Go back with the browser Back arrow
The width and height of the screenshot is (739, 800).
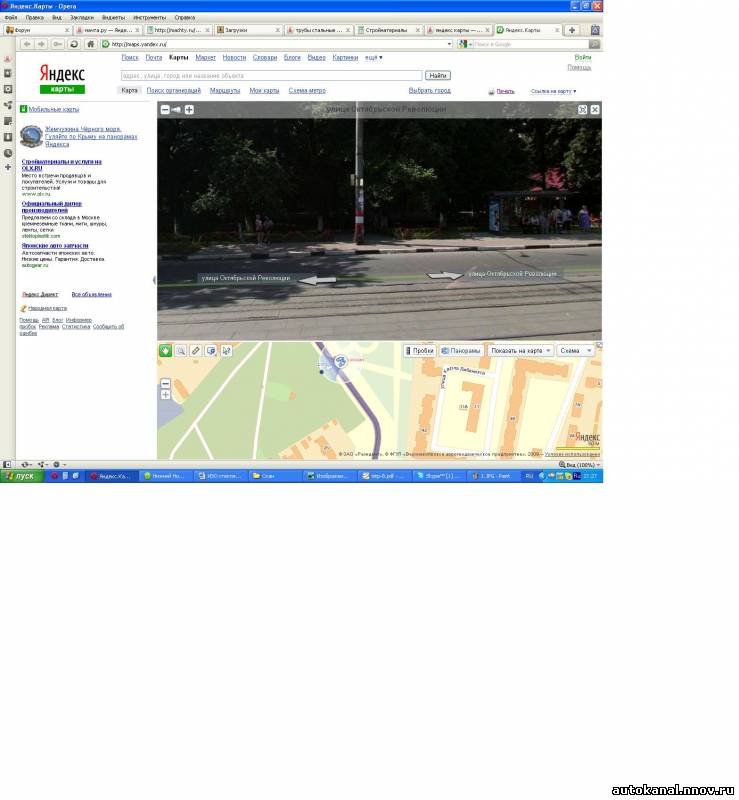(27, 44)
